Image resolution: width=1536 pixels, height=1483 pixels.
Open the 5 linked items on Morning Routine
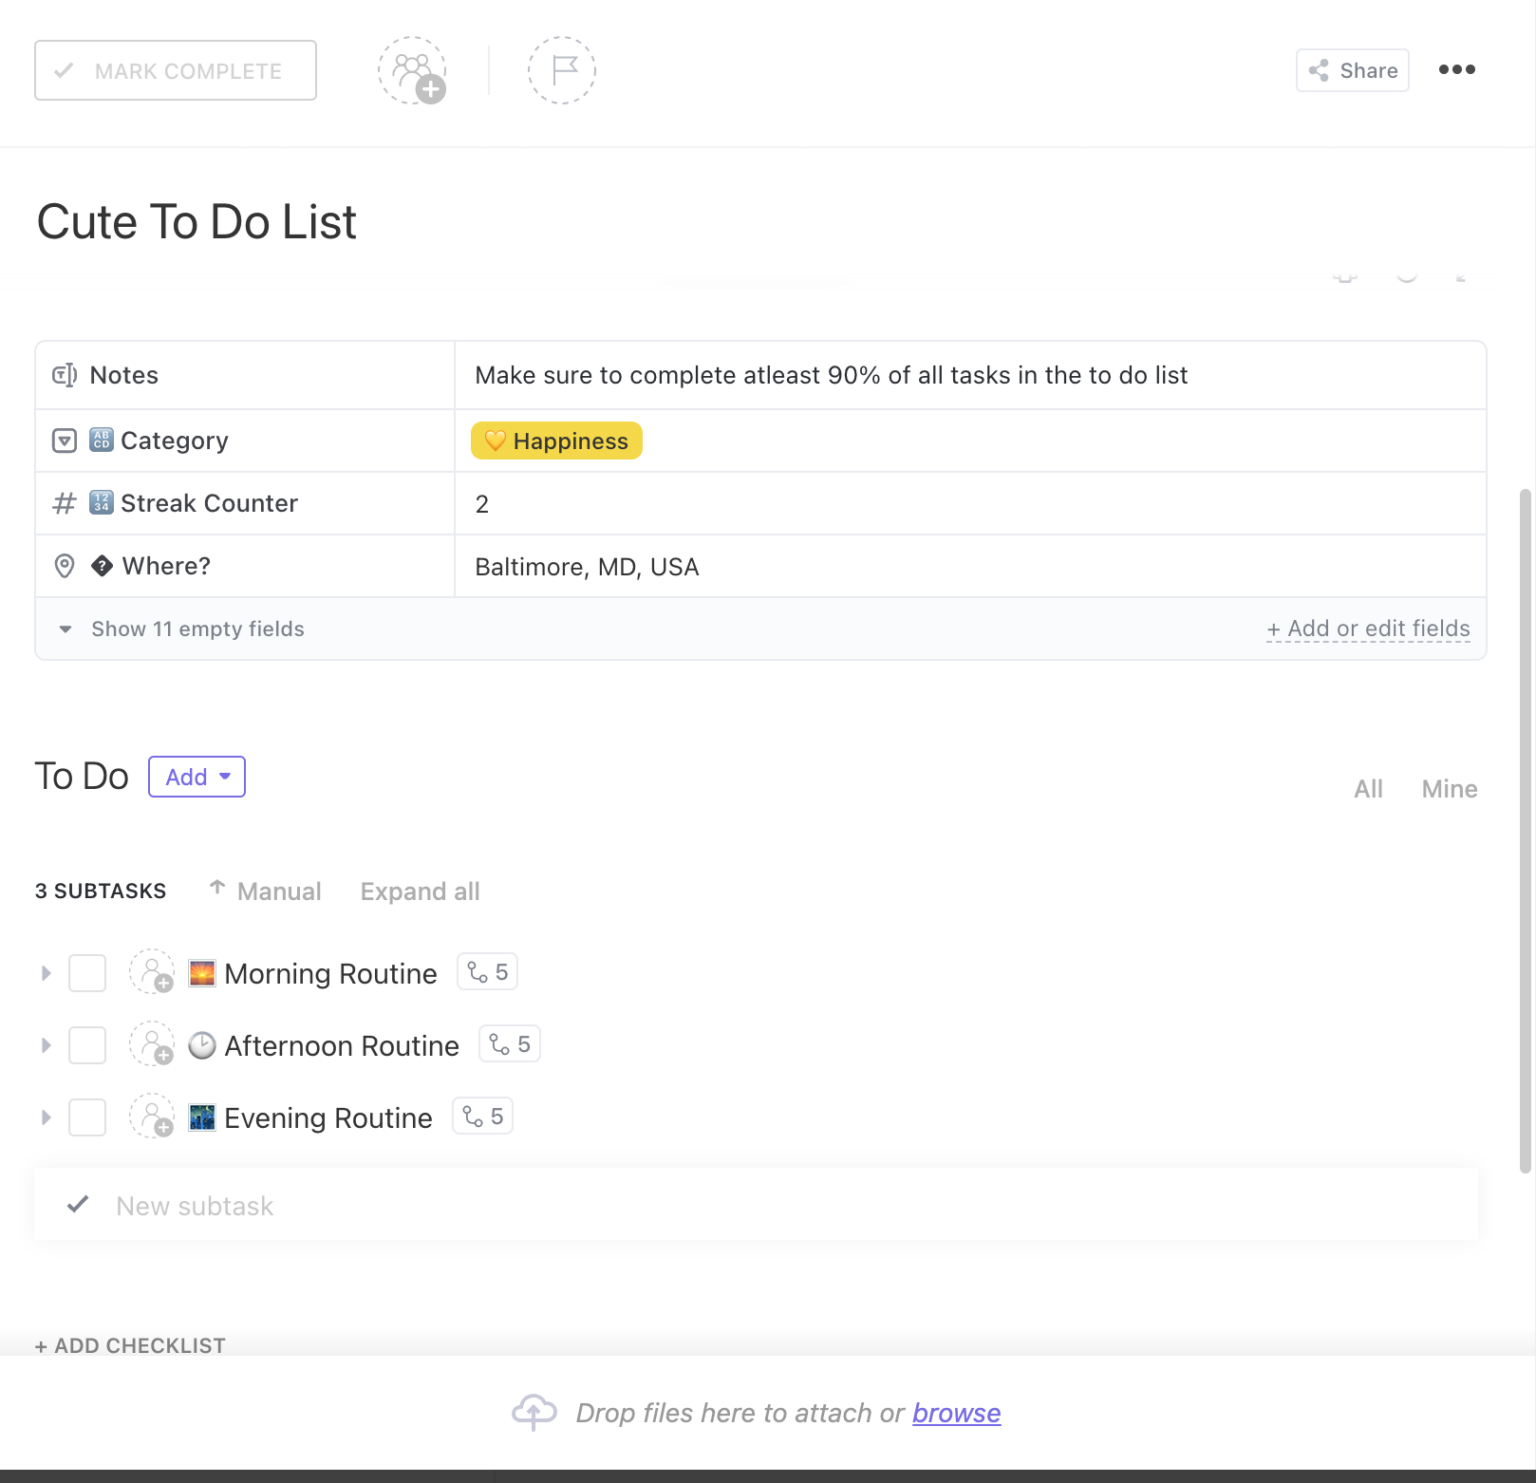pos(487,971)
